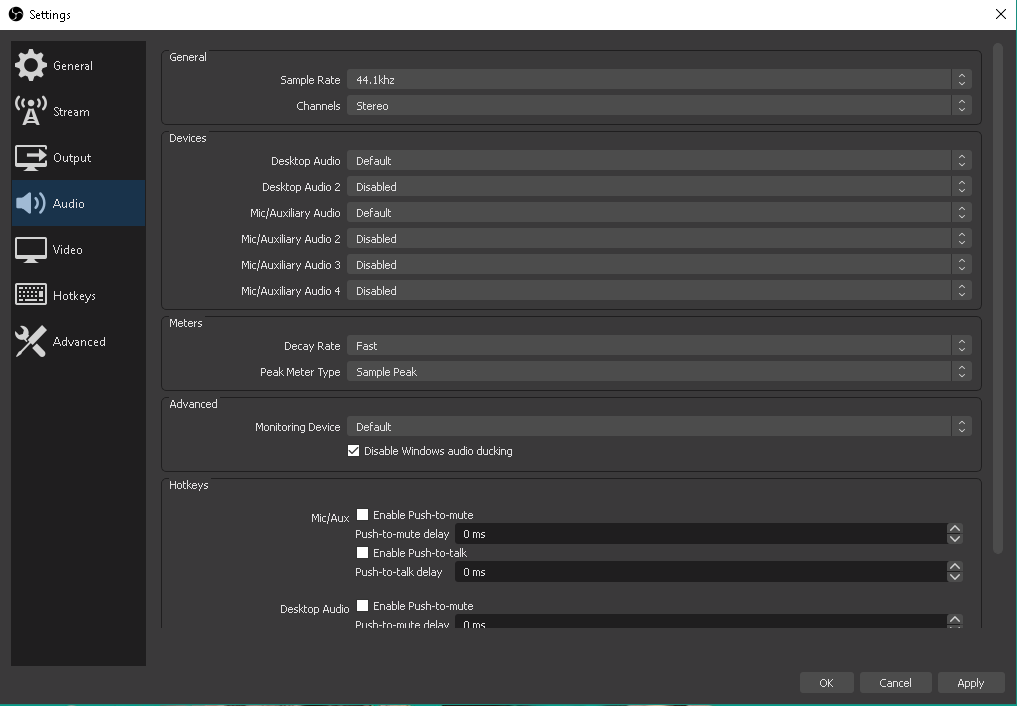This screenshot has height=706, width=1017.
Task: Click the Monitoring Device label
Action: point(298,427)
